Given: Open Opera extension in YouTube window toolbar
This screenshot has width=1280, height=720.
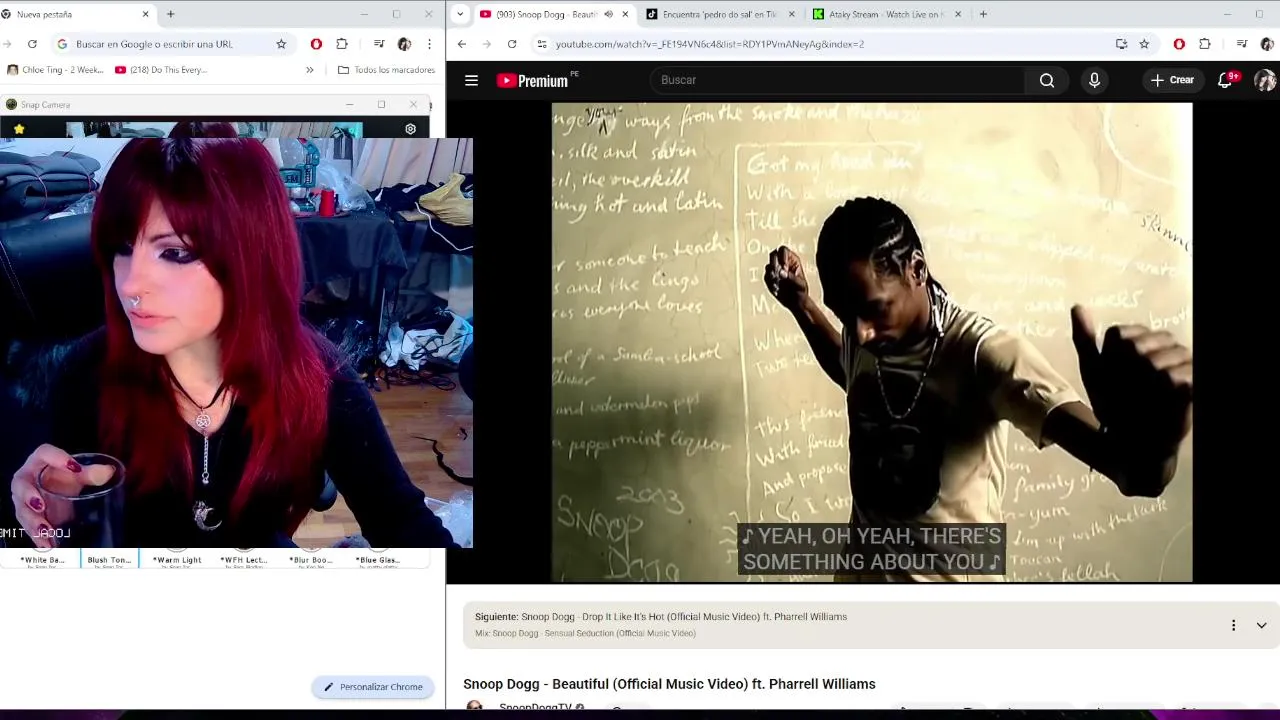Looking at the screenshot, I should [1179, 44].
